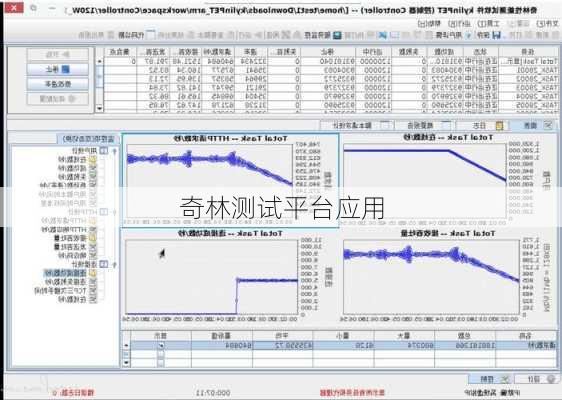This screenshot has width=562, height=400.
Task: Click statistics table scrollbar down arrow
Action: click(126, 363)
